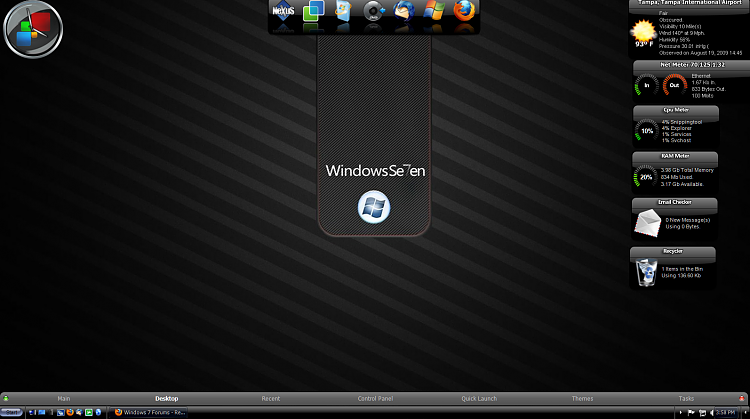Click the round clock widget

[x=33, y=29]
